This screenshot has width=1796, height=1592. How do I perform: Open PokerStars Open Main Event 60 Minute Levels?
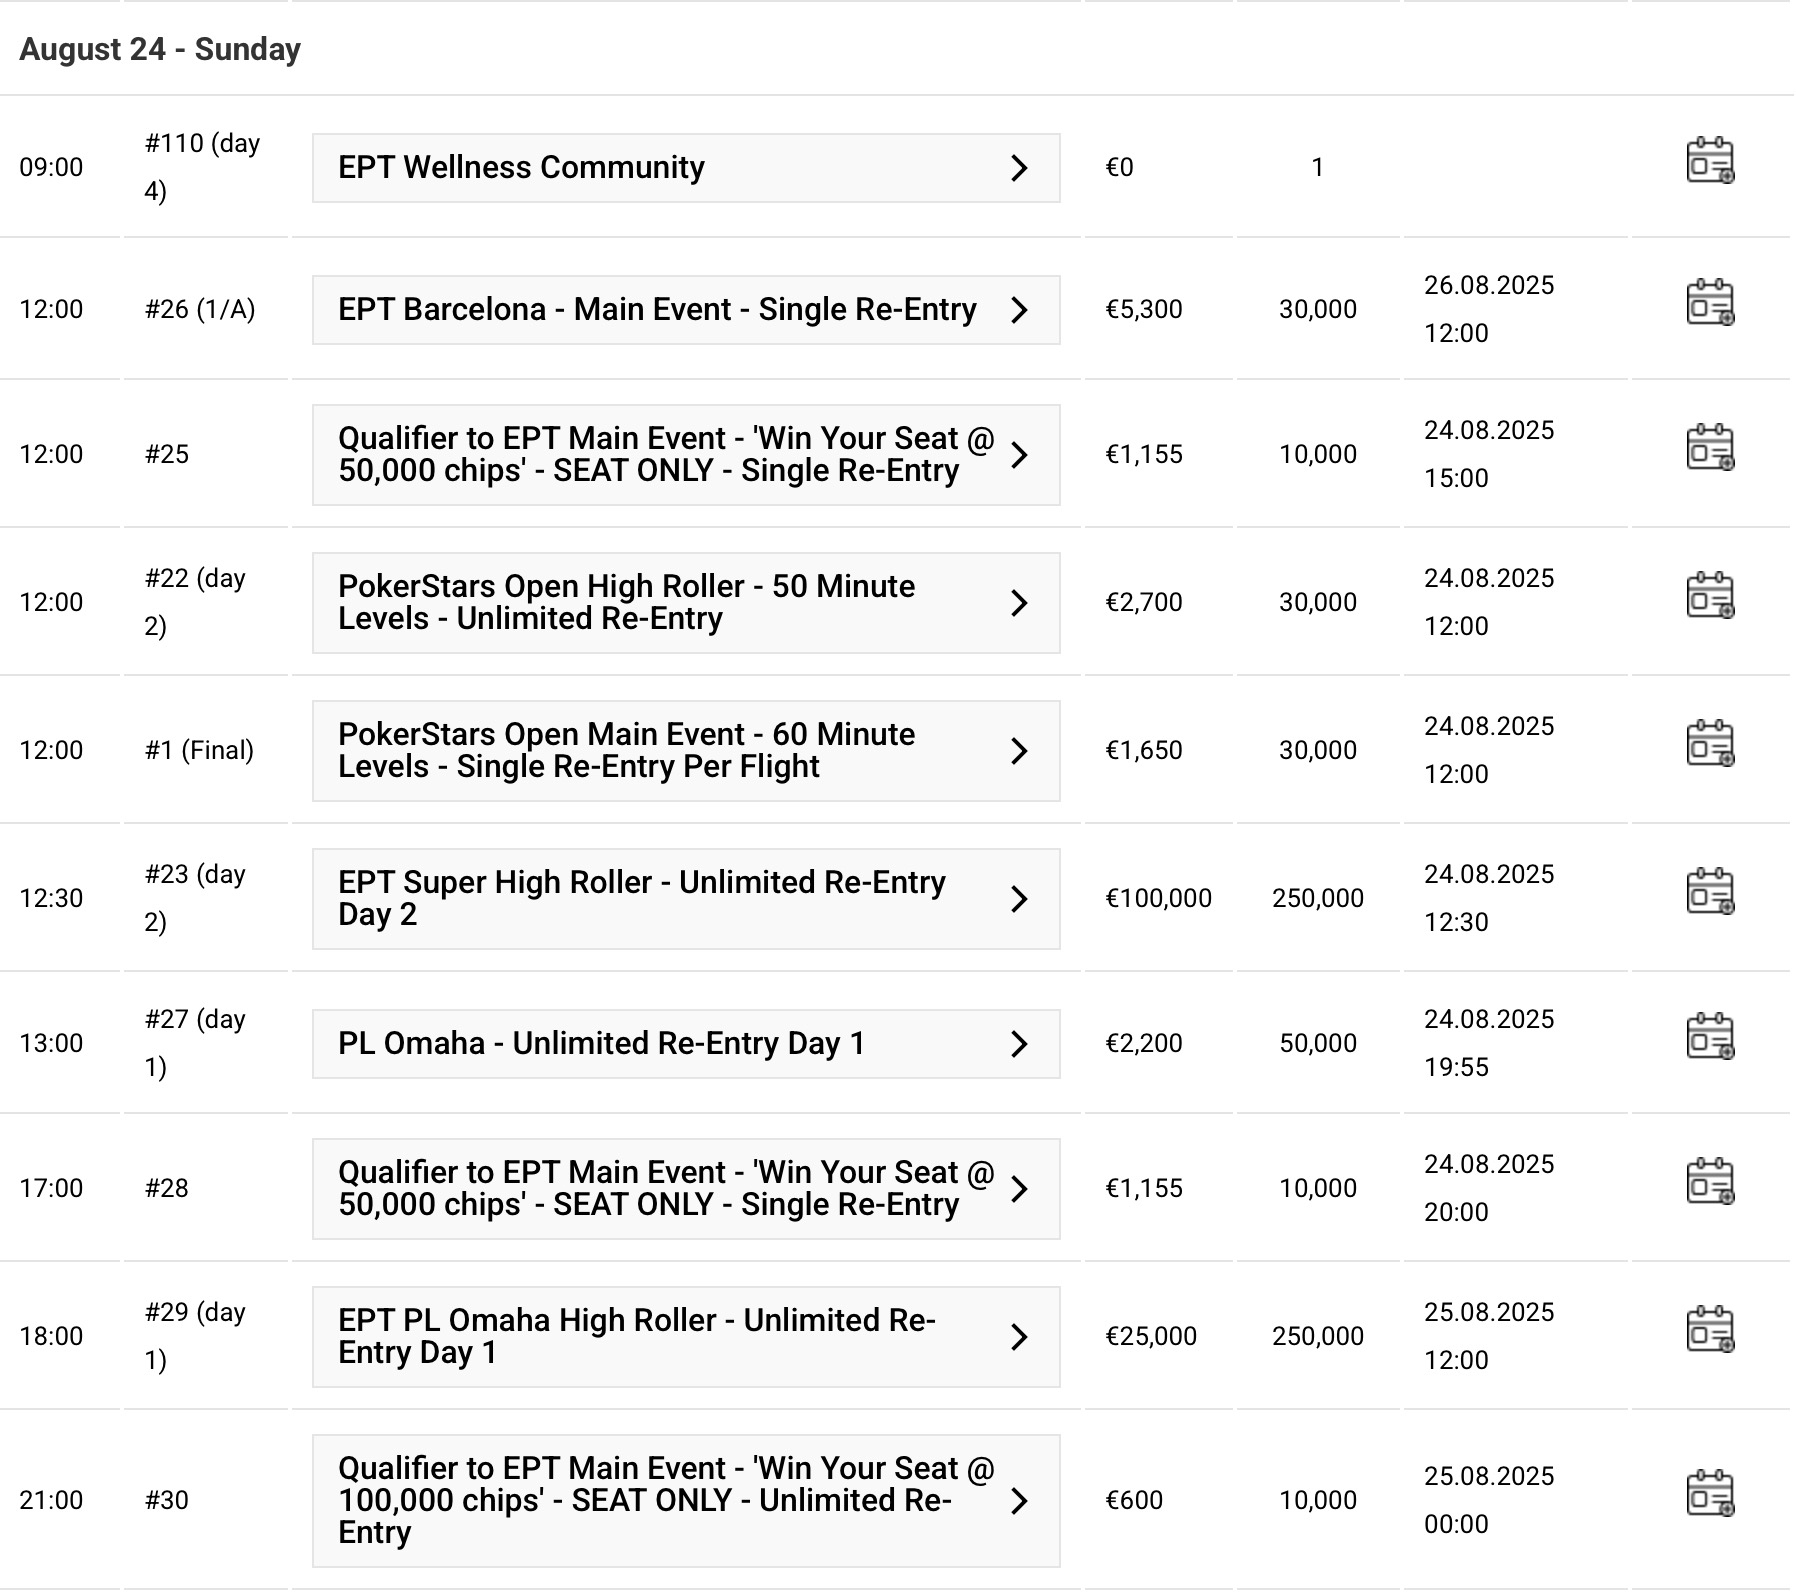click(626, 751)
